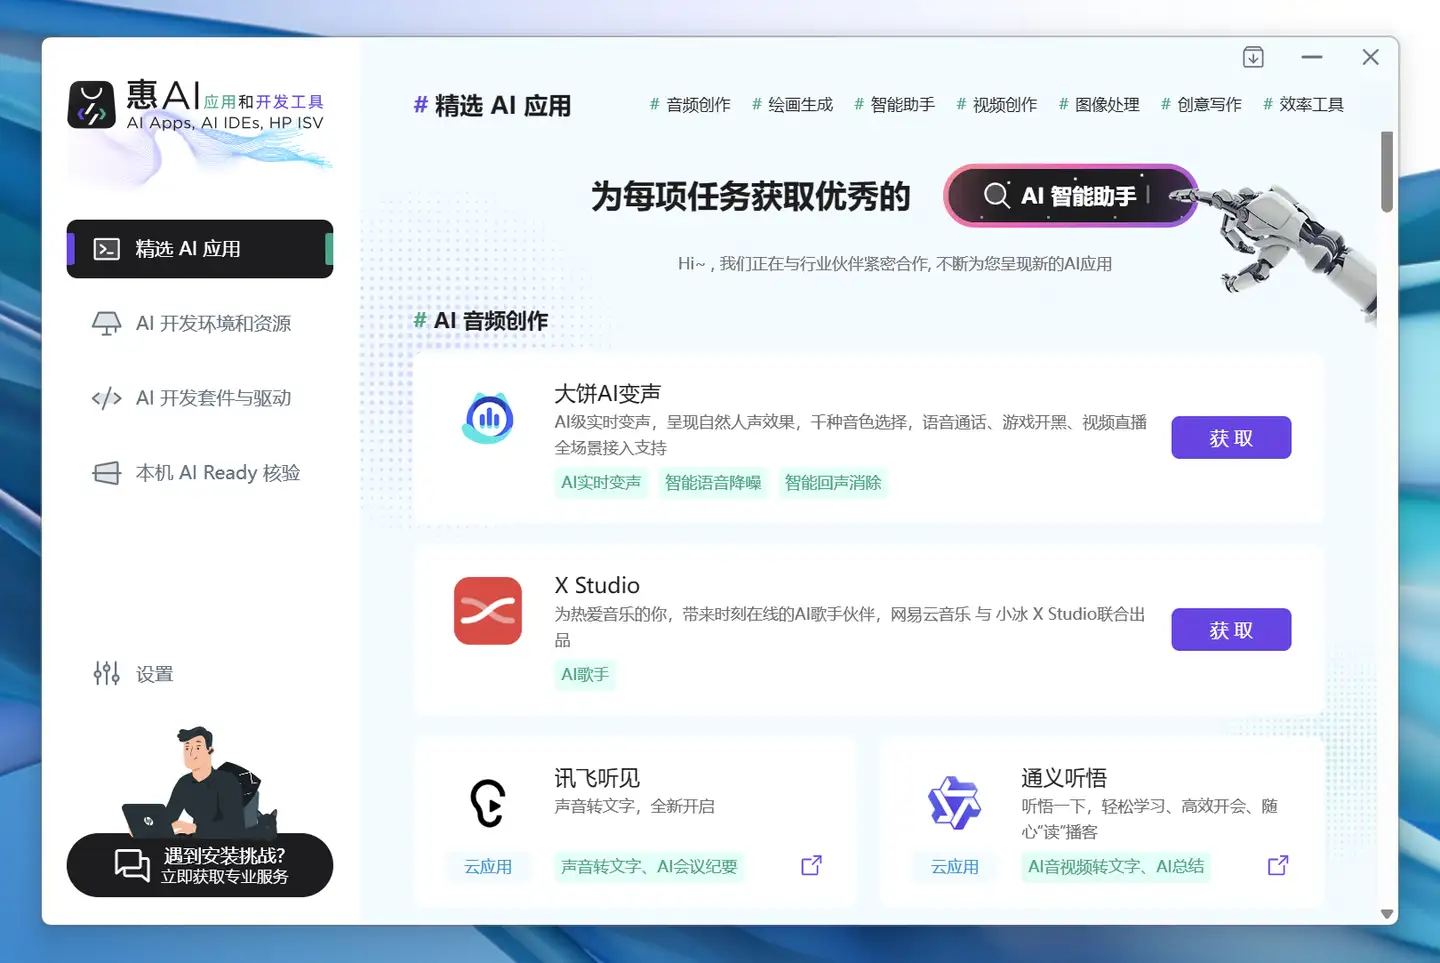Open 讯飞听见 external link icon
Viewport: 1440px width, 963px height.
pyautogui.click(x=811, y=865)
